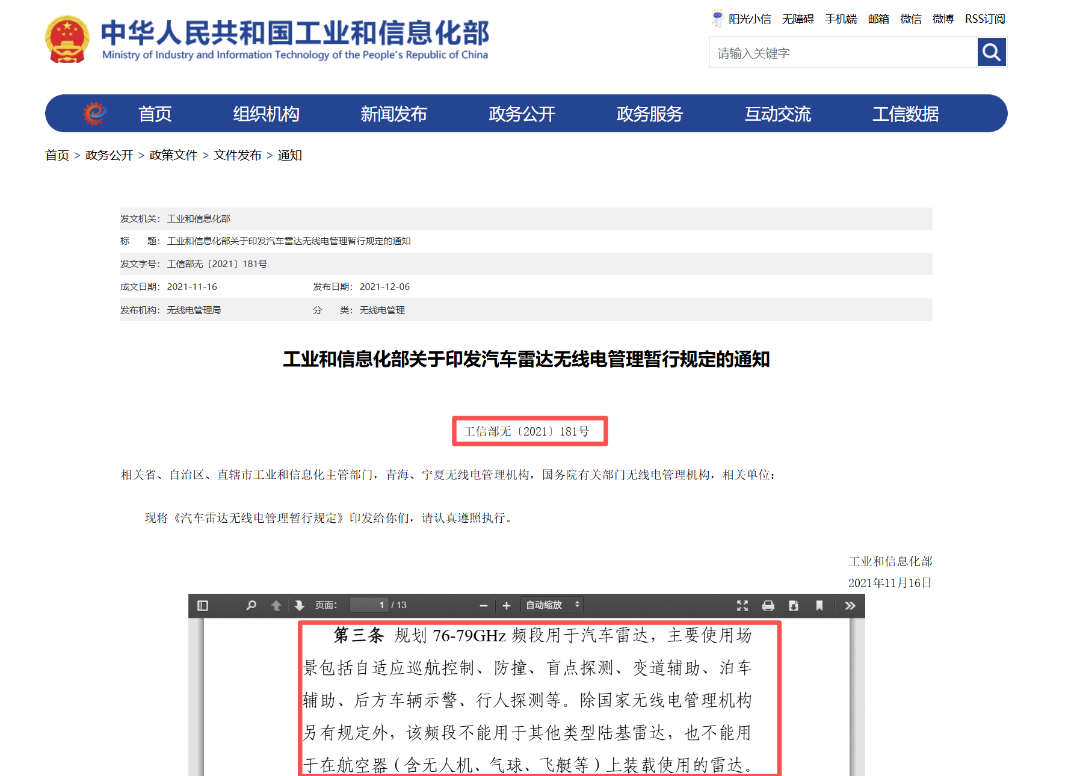Switch PDF to presentation fullscreen mode
The height and width of the screenshot is (776, 1080).
click(742, 605)
